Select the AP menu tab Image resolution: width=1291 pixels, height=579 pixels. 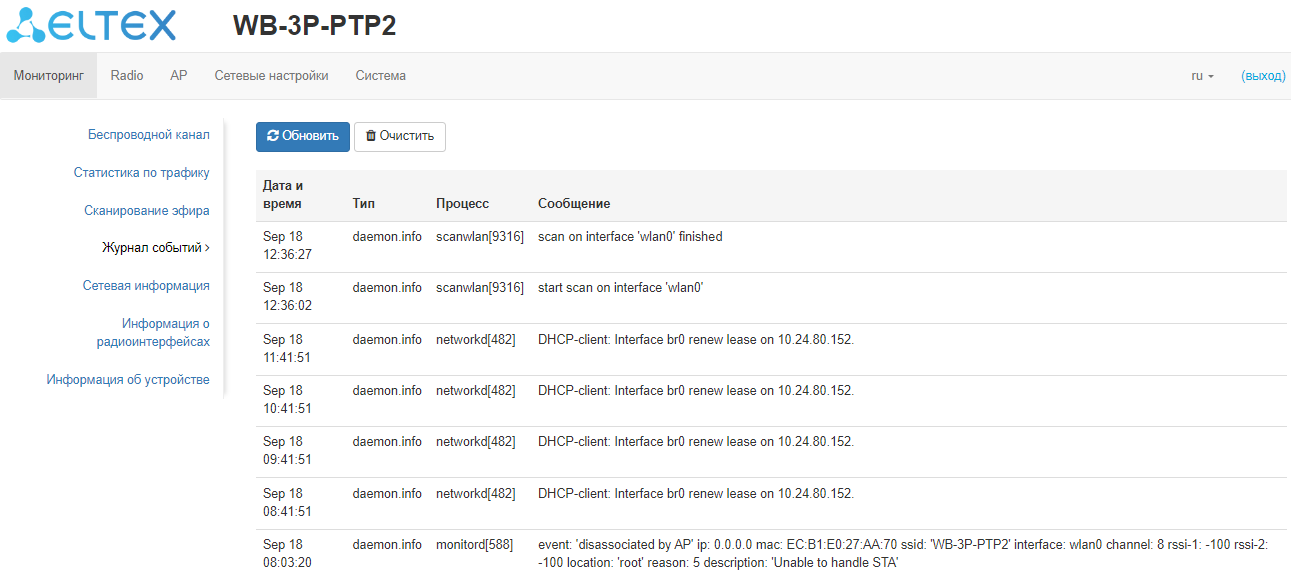pyautogui.click(x=178, y=76)
